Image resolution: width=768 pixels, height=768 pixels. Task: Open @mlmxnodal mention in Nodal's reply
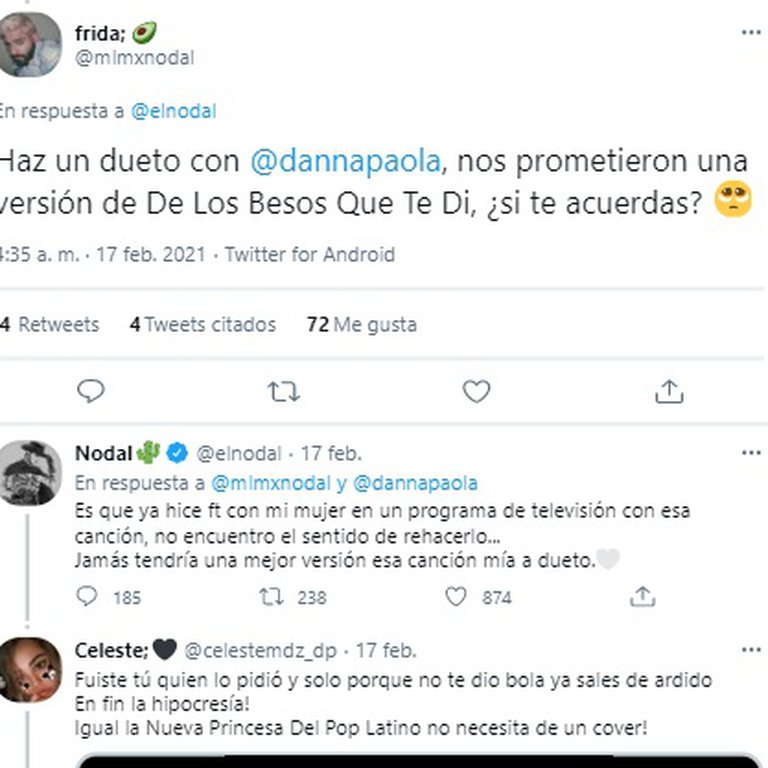click(x=271, y=483)
